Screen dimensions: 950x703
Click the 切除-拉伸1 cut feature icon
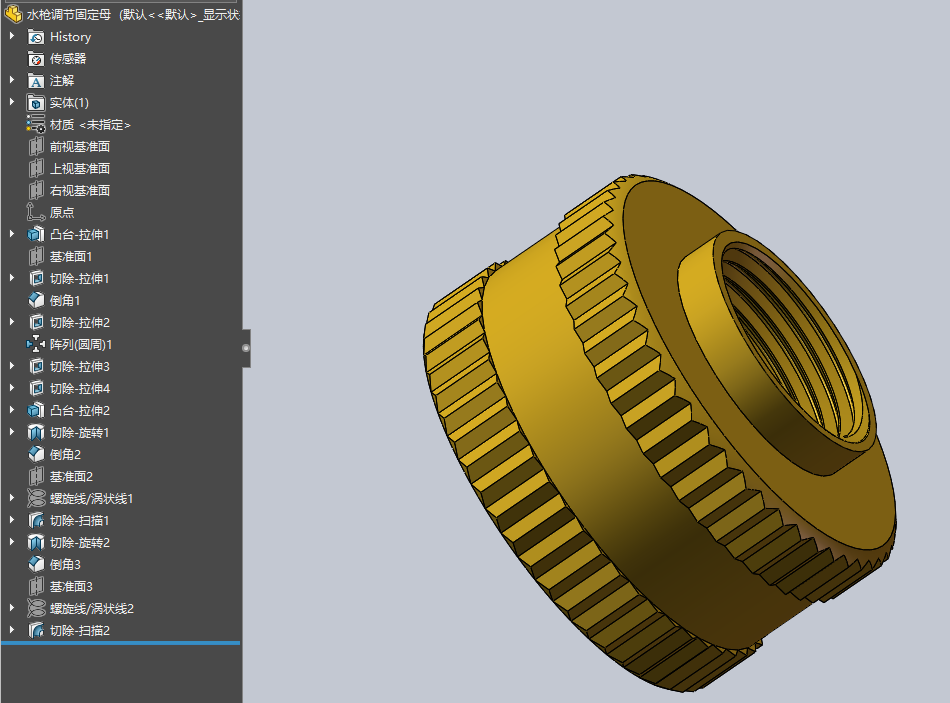click(x=36, y=279)
